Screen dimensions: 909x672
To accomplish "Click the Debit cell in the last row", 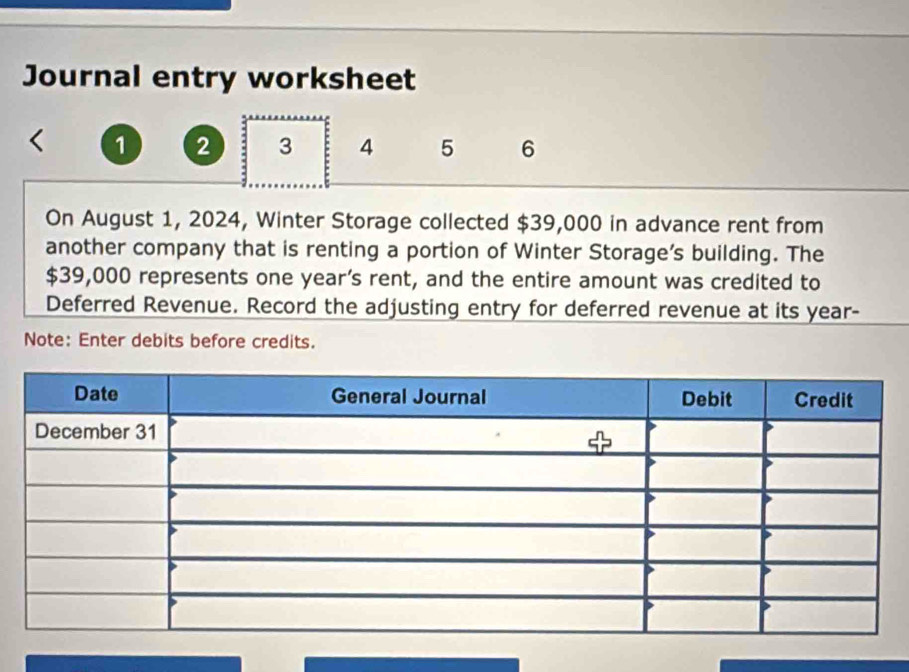I will click(706, 612).
